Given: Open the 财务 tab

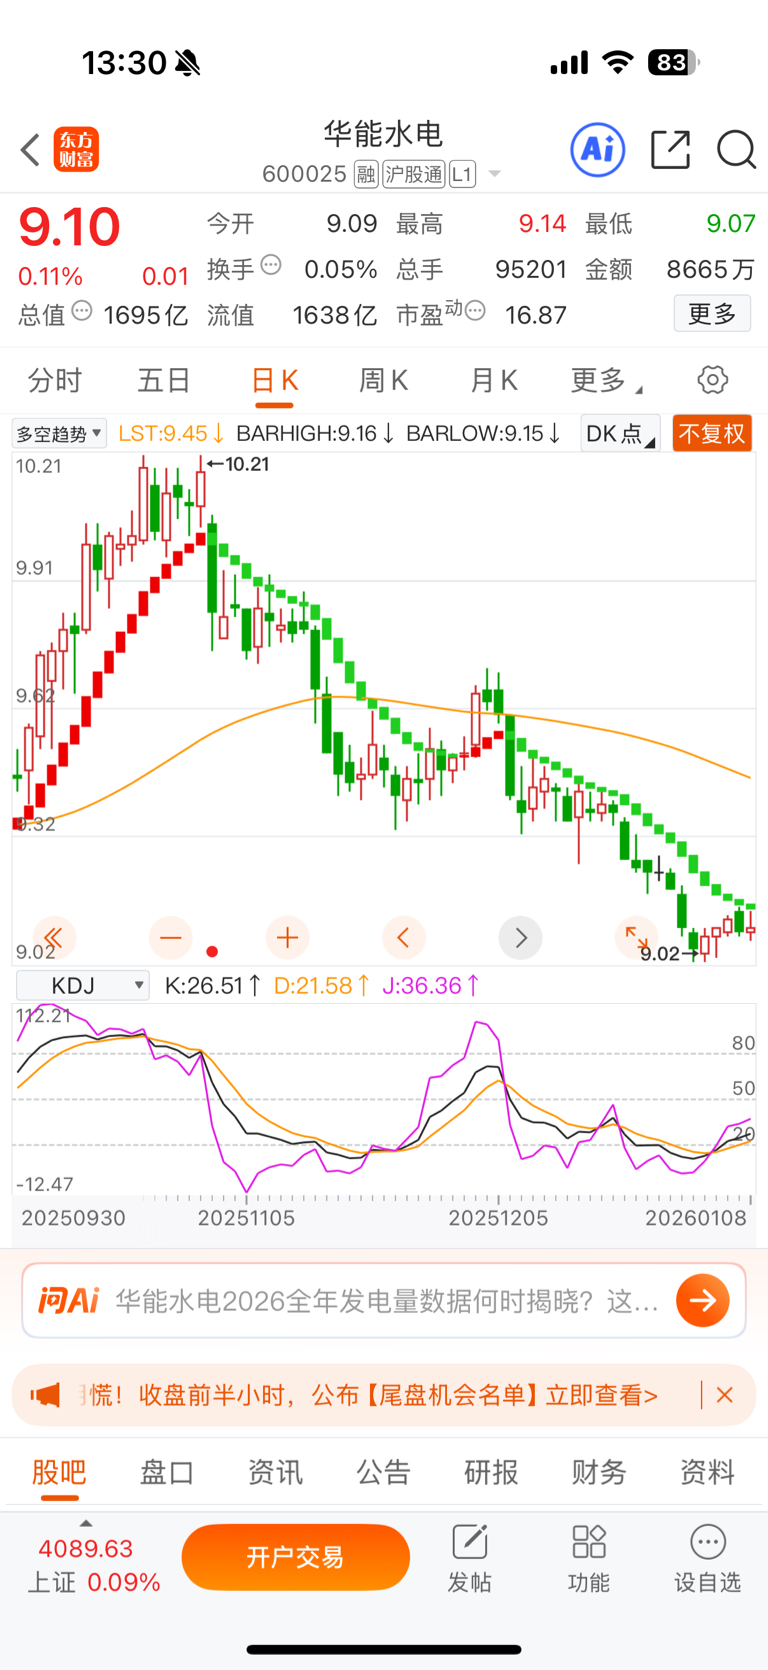Looking at the screenshot, I should point(599,1472).
